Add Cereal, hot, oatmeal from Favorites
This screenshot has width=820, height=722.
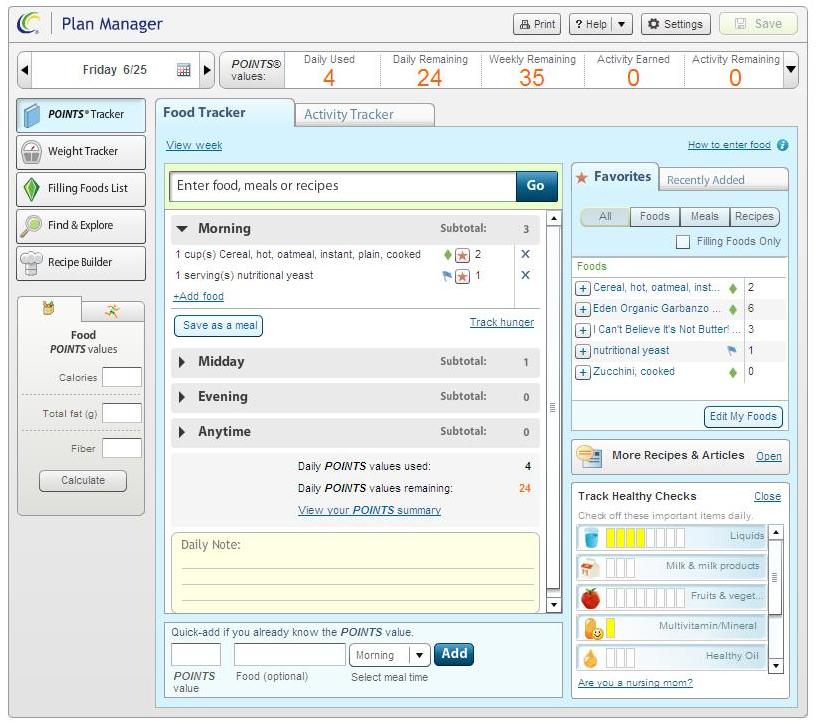pyautogui.click(x=583, y=288)
